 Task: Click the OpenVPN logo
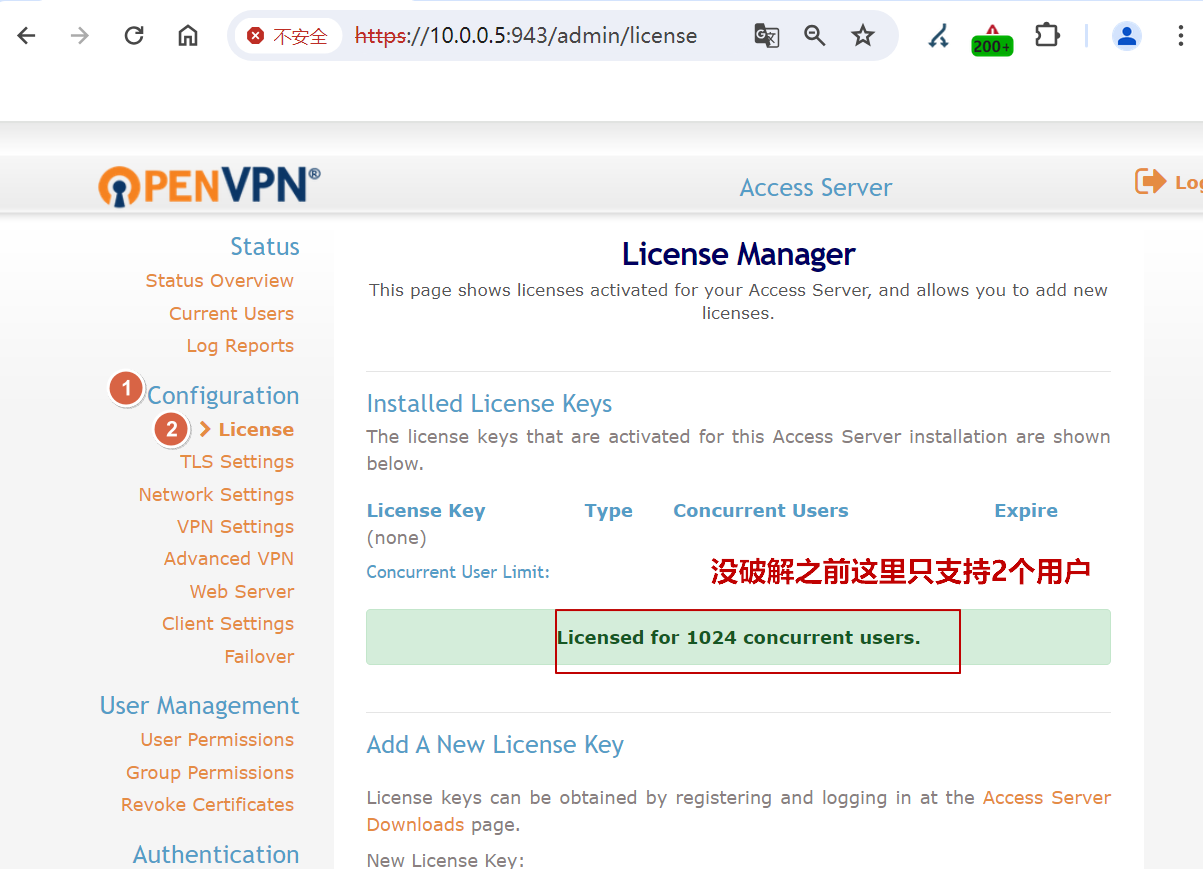206,185
